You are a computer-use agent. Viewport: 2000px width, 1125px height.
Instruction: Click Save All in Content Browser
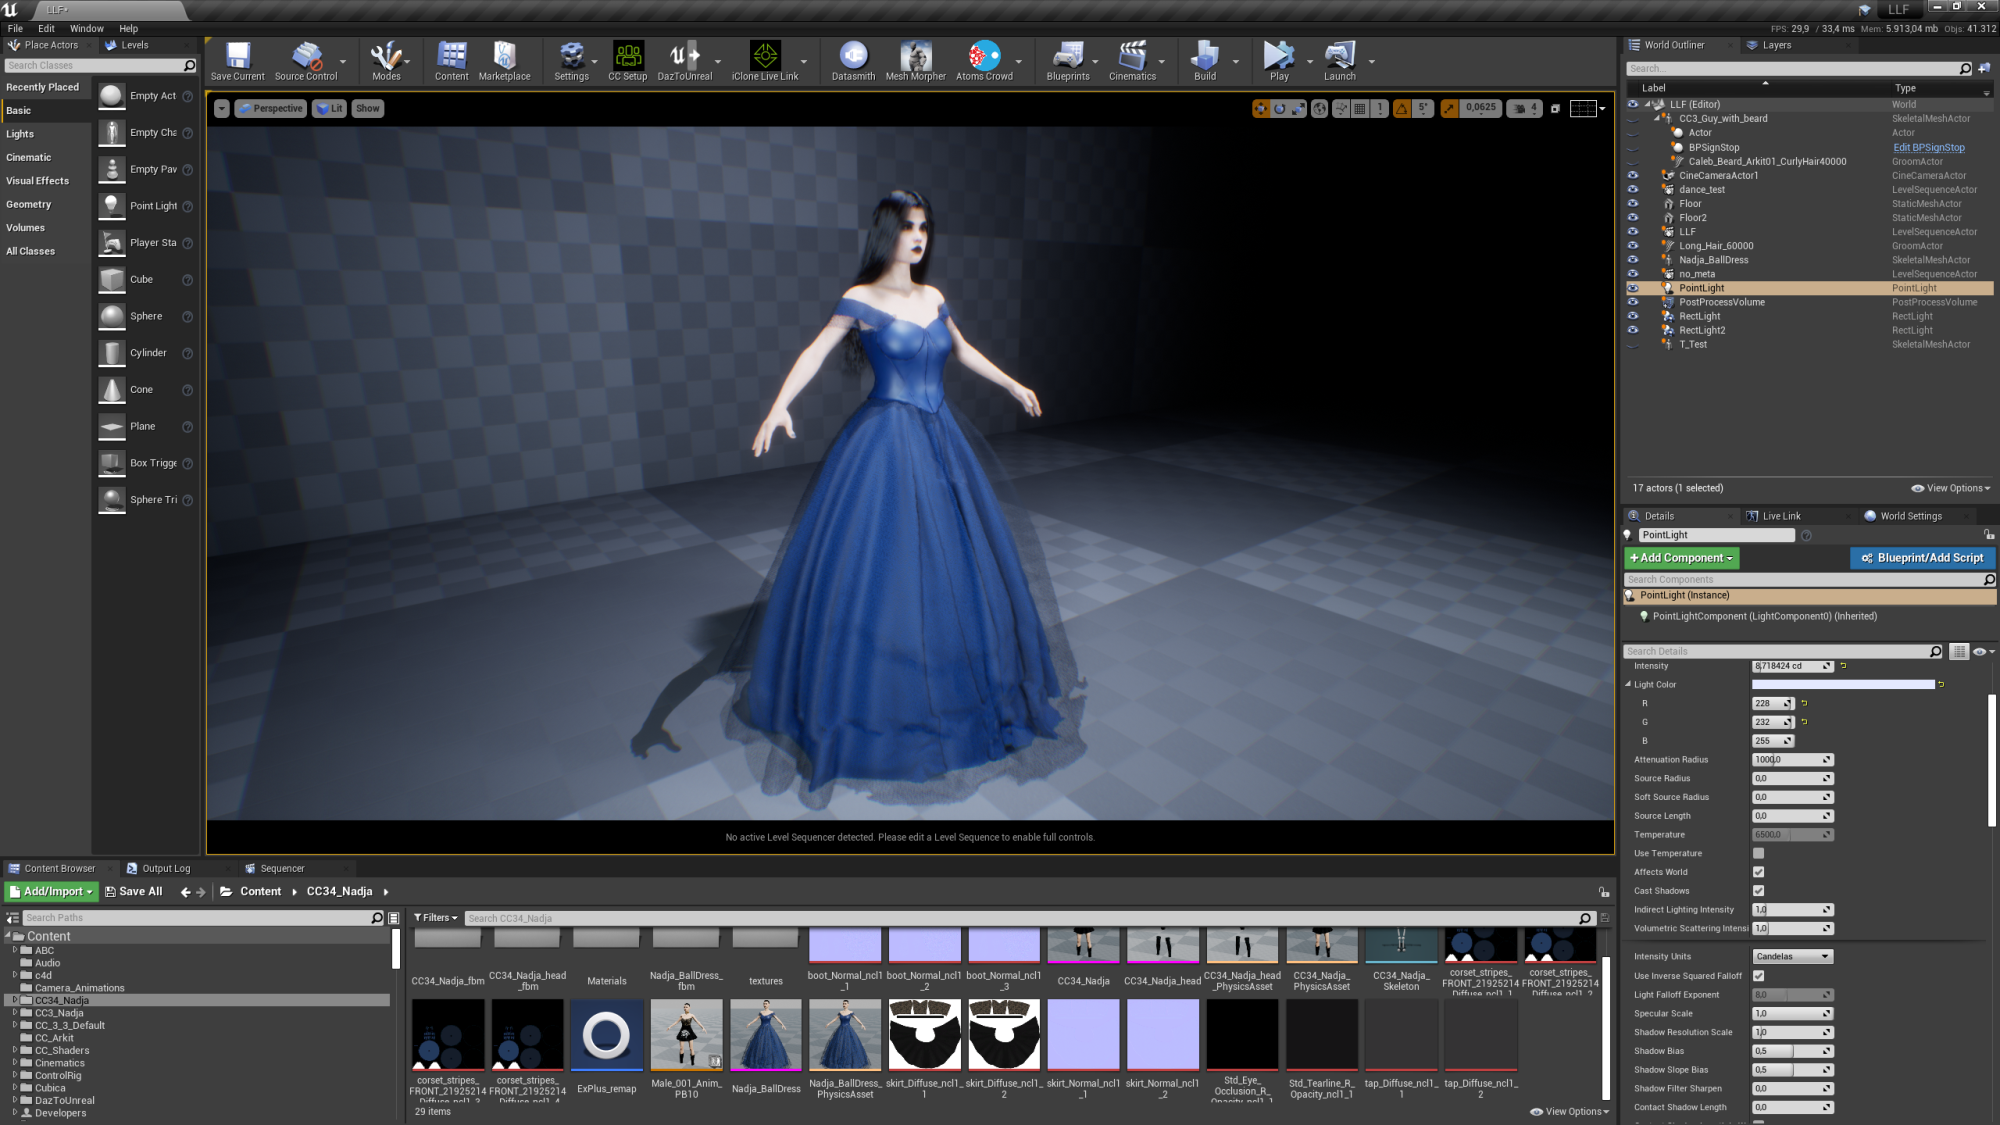pos(133,892)
